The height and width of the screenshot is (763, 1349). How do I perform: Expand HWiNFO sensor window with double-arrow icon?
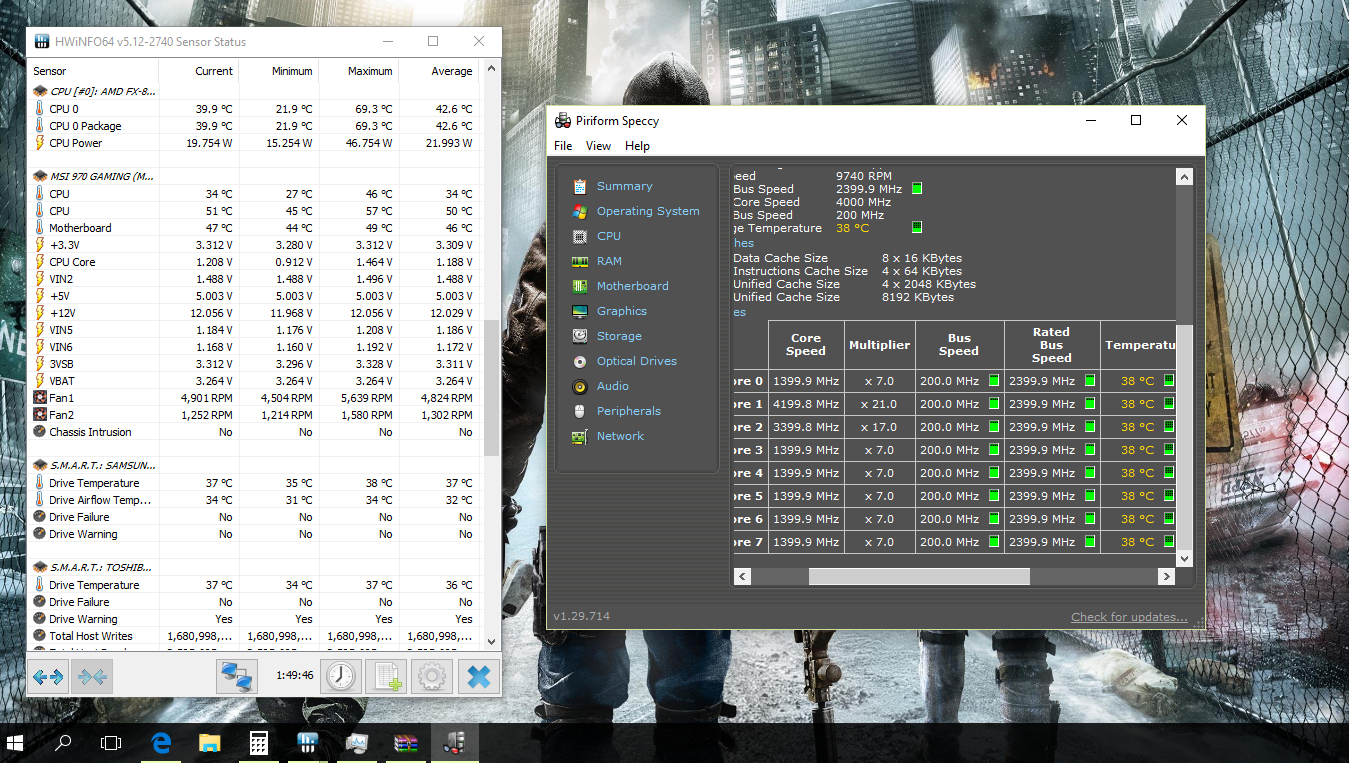[x=48, y=677]
